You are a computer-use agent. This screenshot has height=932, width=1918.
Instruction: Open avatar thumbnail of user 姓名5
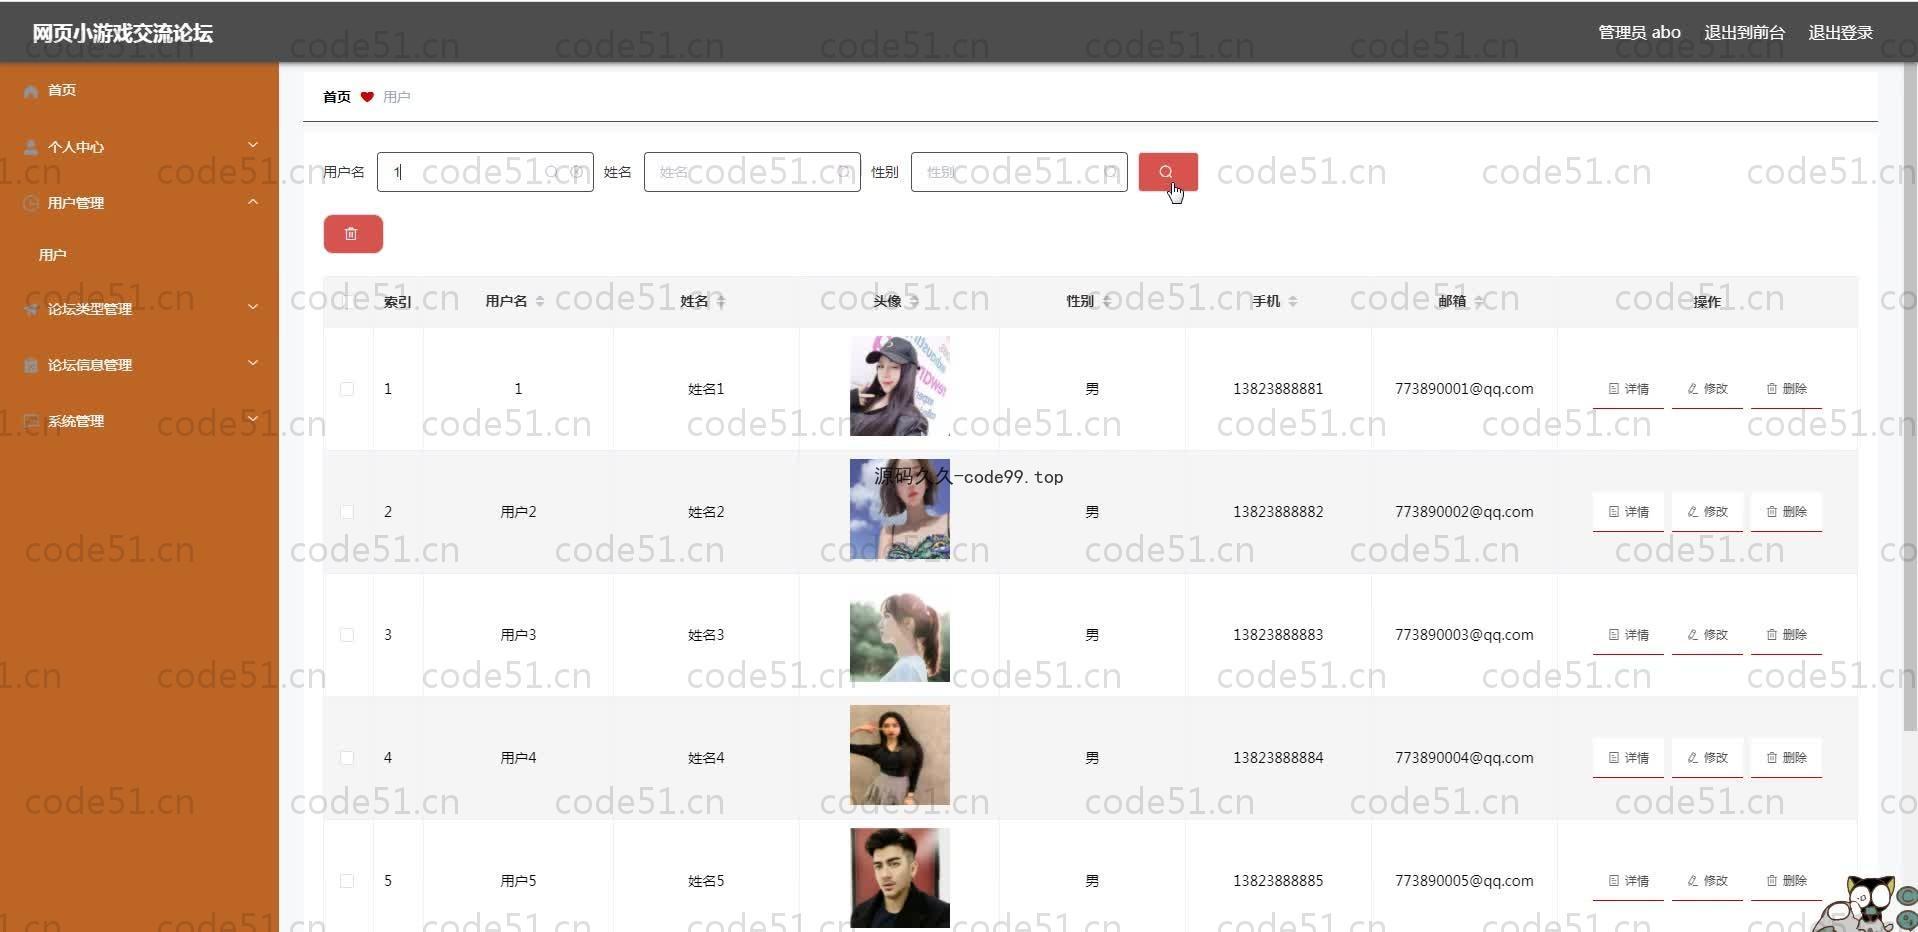tap(900, 878)
